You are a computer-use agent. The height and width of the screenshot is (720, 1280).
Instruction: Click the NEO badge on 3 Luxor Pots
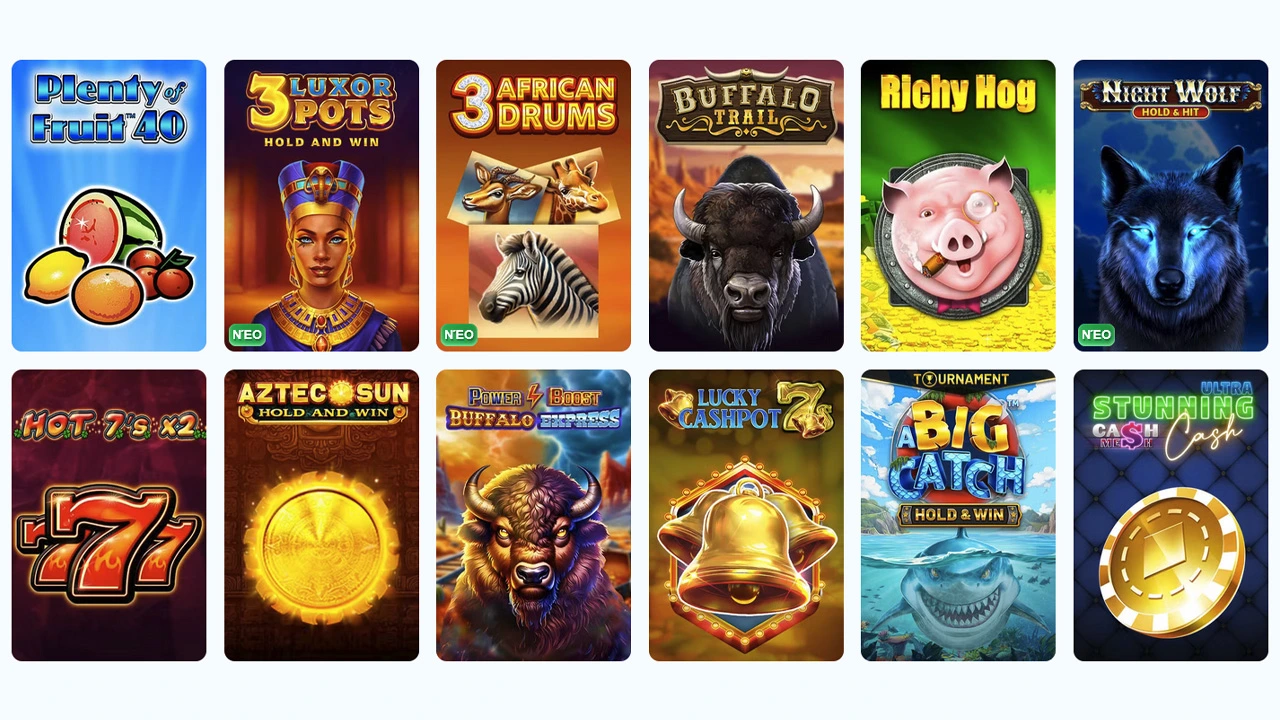[x=247, y=334]
